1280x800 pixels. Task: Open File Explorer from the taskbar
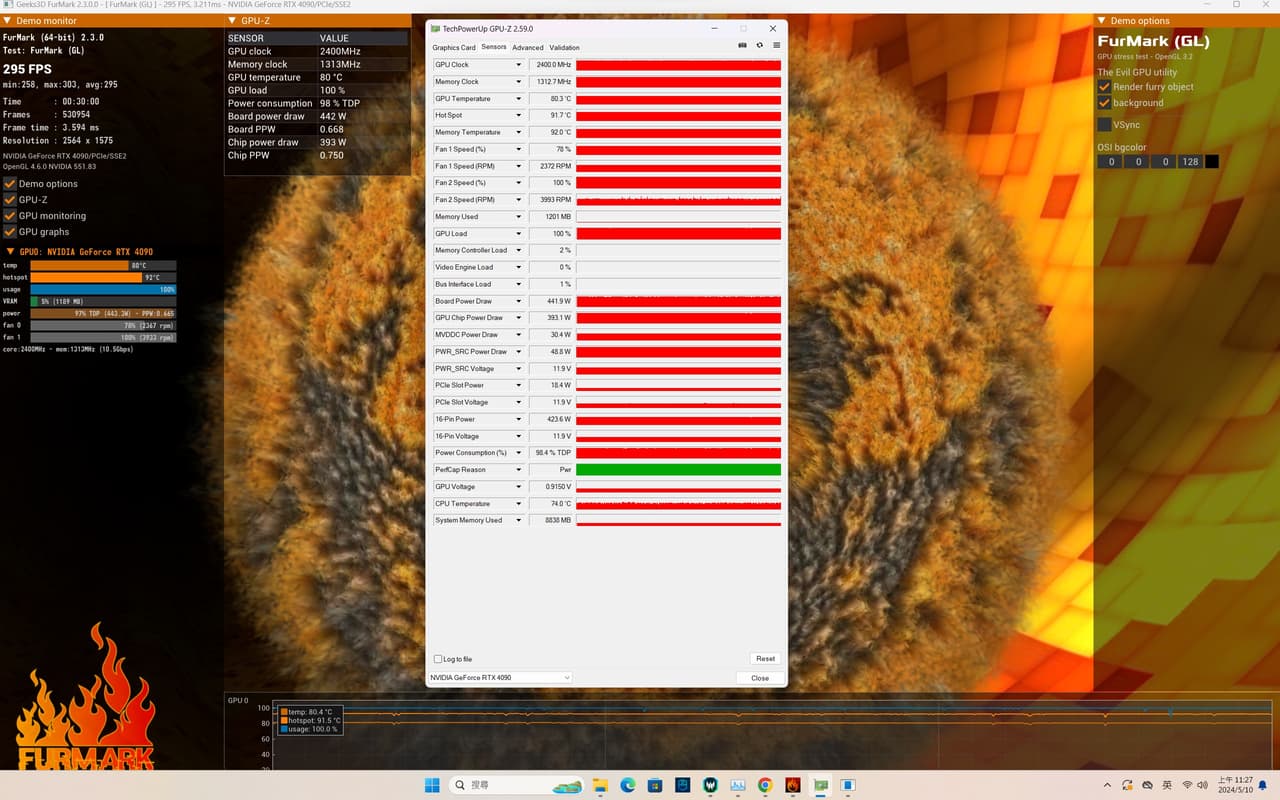pyautogui.click(x=600, y=785)
